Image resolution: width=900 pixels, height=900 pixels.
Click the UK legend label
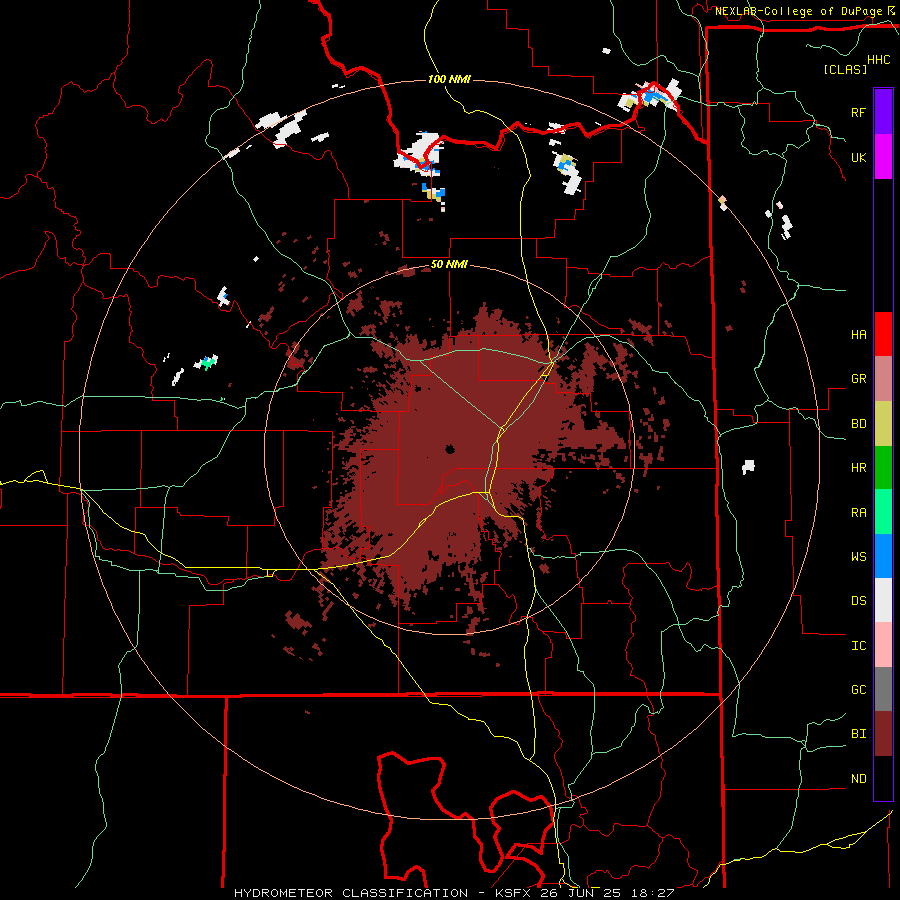[858, 157]
